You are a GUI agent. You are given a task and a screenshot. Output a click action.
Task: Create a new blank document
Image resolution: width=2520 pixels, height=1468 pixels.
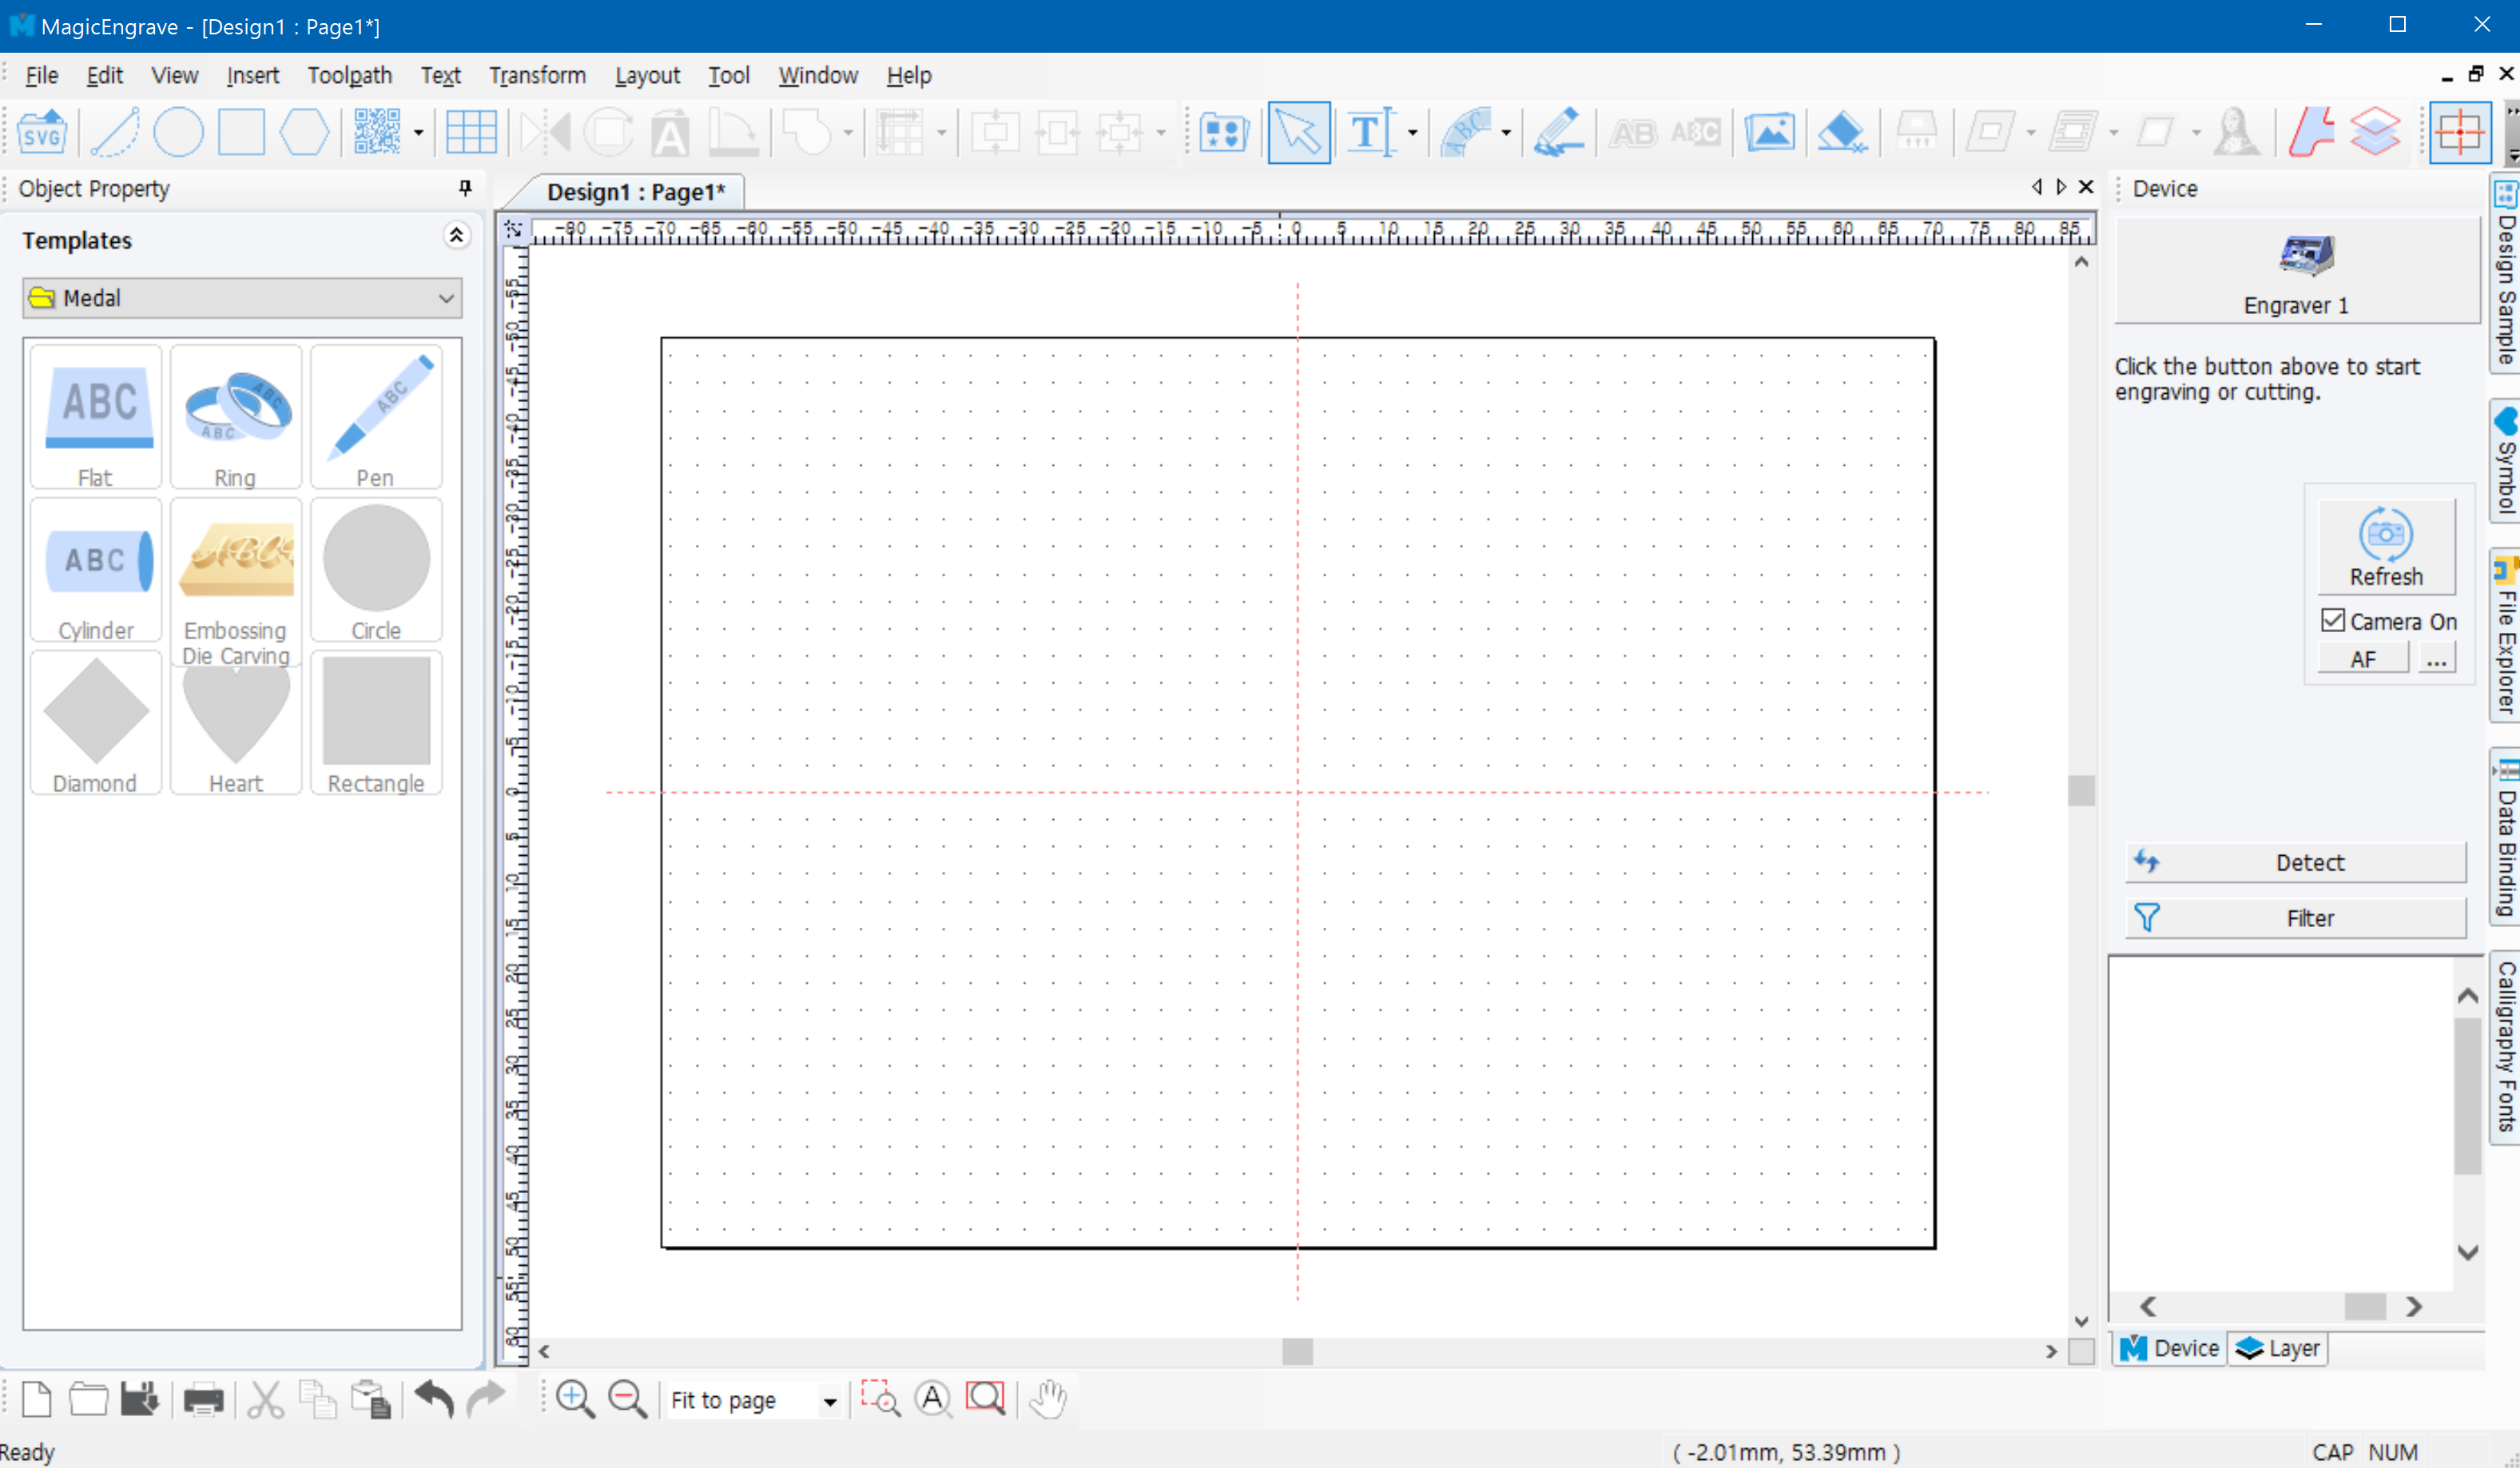37,1399
